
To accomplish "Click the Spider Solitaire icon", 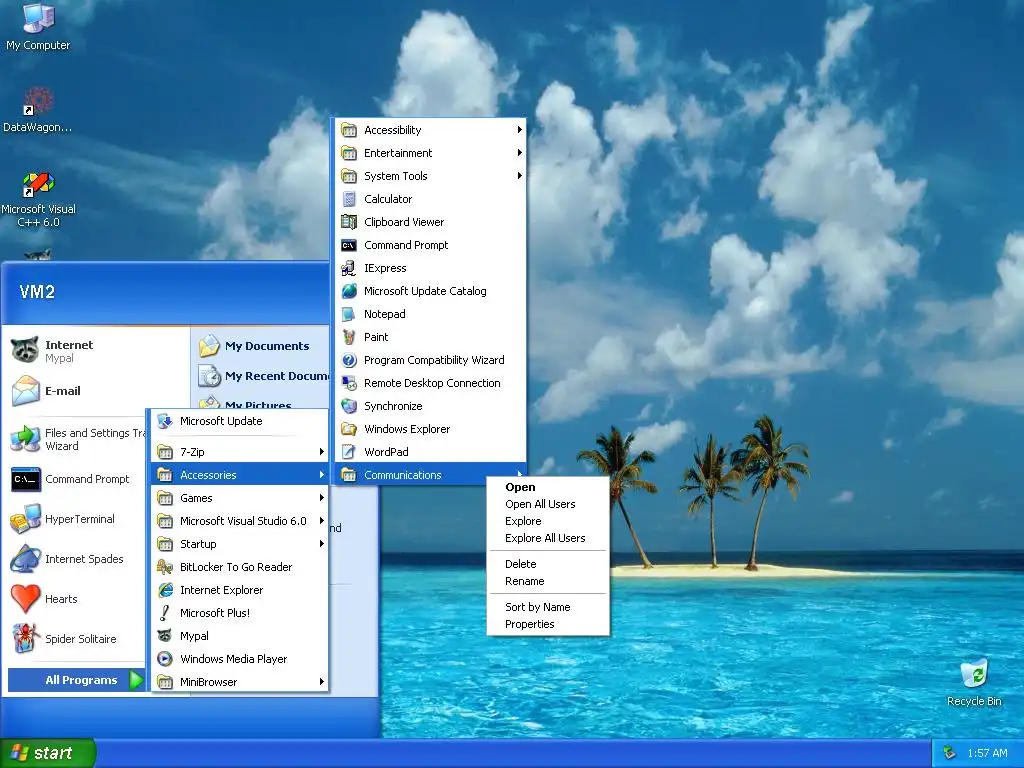I will pyautogui.click(x=25, y=639).
